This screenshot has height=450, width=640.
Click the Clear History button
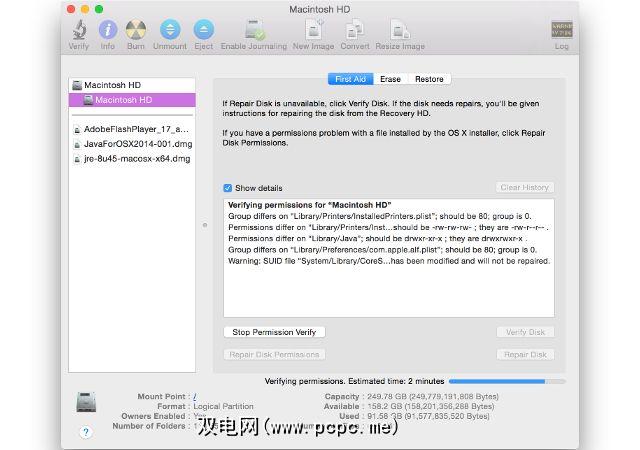point(524,187)
